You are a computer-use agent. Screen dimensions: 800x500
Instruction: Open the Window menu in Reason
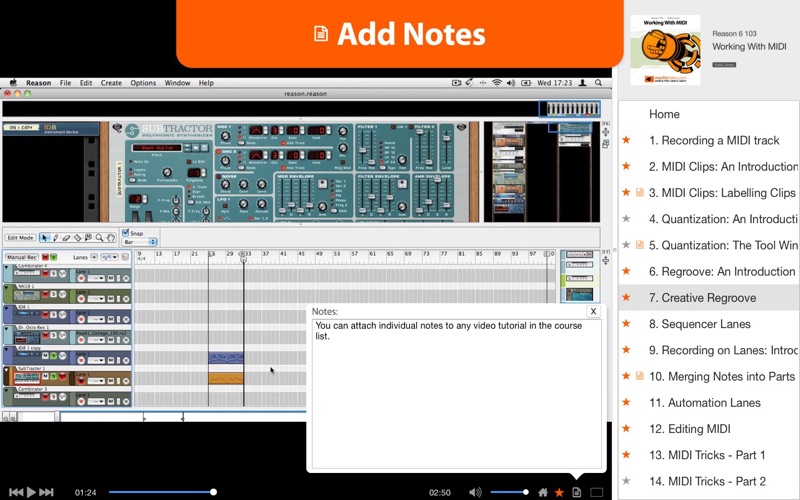point(177,83)
